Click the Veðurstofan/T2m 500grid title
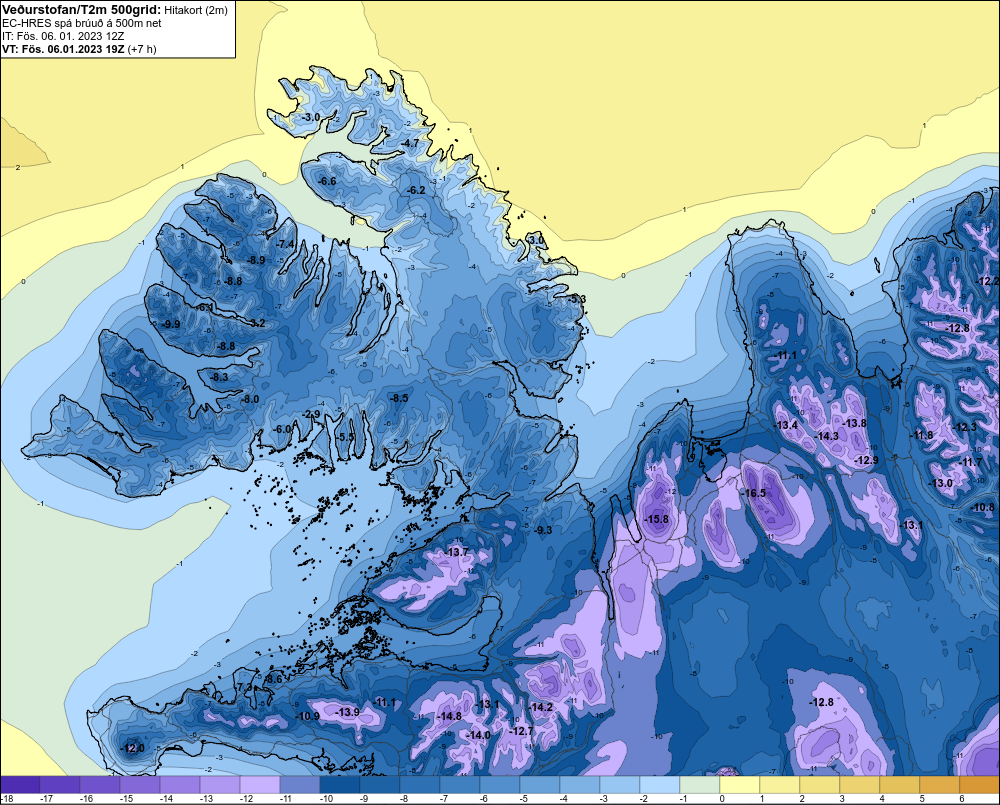This screenshot has height=805, width=1000. click(81, 10)
